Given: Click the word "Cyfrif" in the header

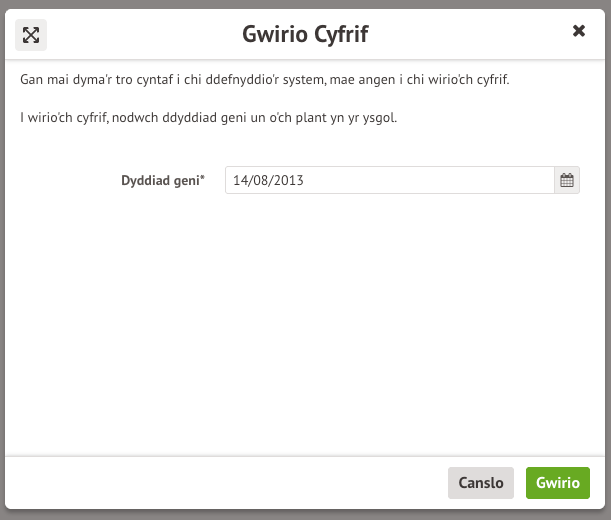Looking at the screenshot, I should point(339,35).
